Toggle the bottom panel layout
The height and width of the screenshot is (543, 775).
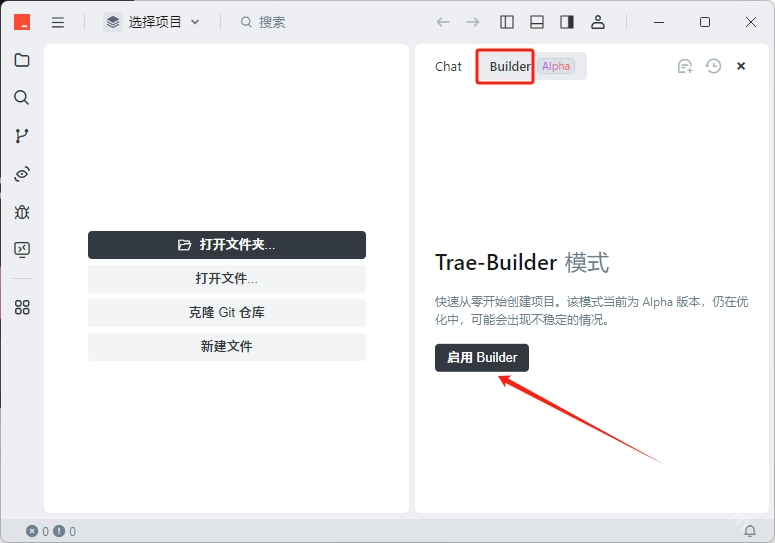pyautogui.click(x=537, y=22)
